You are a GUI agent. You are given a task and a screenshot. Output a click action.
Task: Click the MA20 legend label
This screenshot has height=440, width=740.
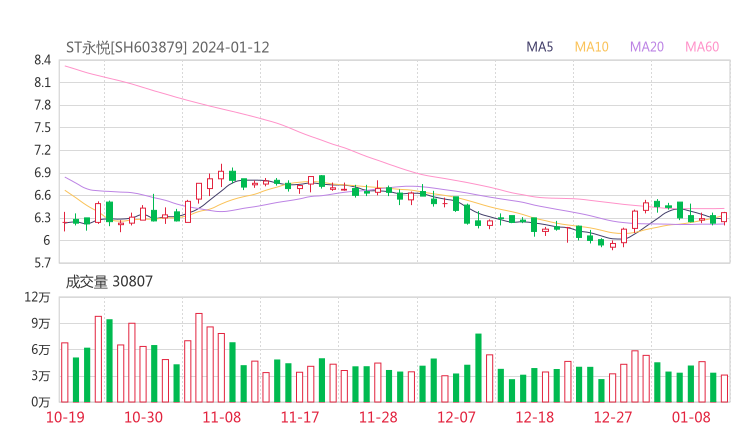coord(647,47)
